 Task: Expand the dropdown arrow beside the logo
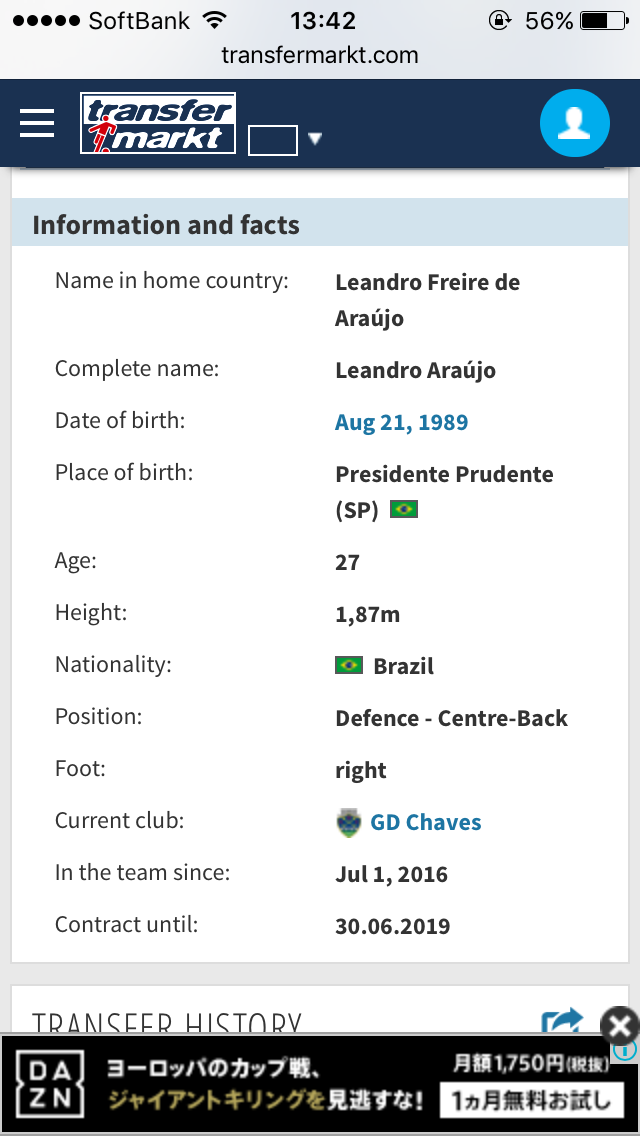[315, 139]
